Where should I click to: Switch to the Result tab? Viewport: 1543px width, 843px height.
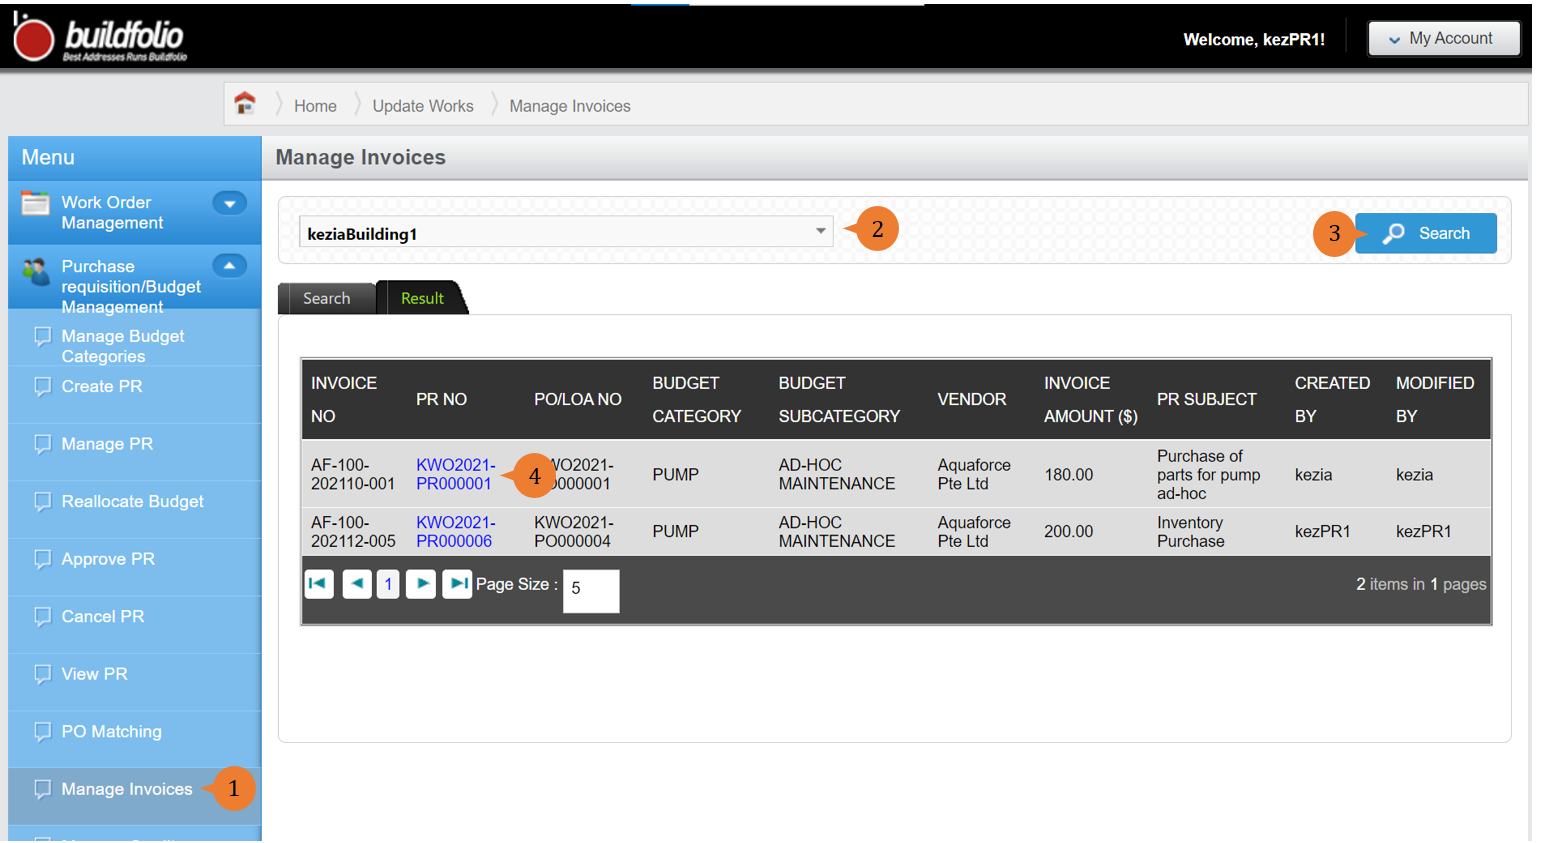(x=422, y=298)
